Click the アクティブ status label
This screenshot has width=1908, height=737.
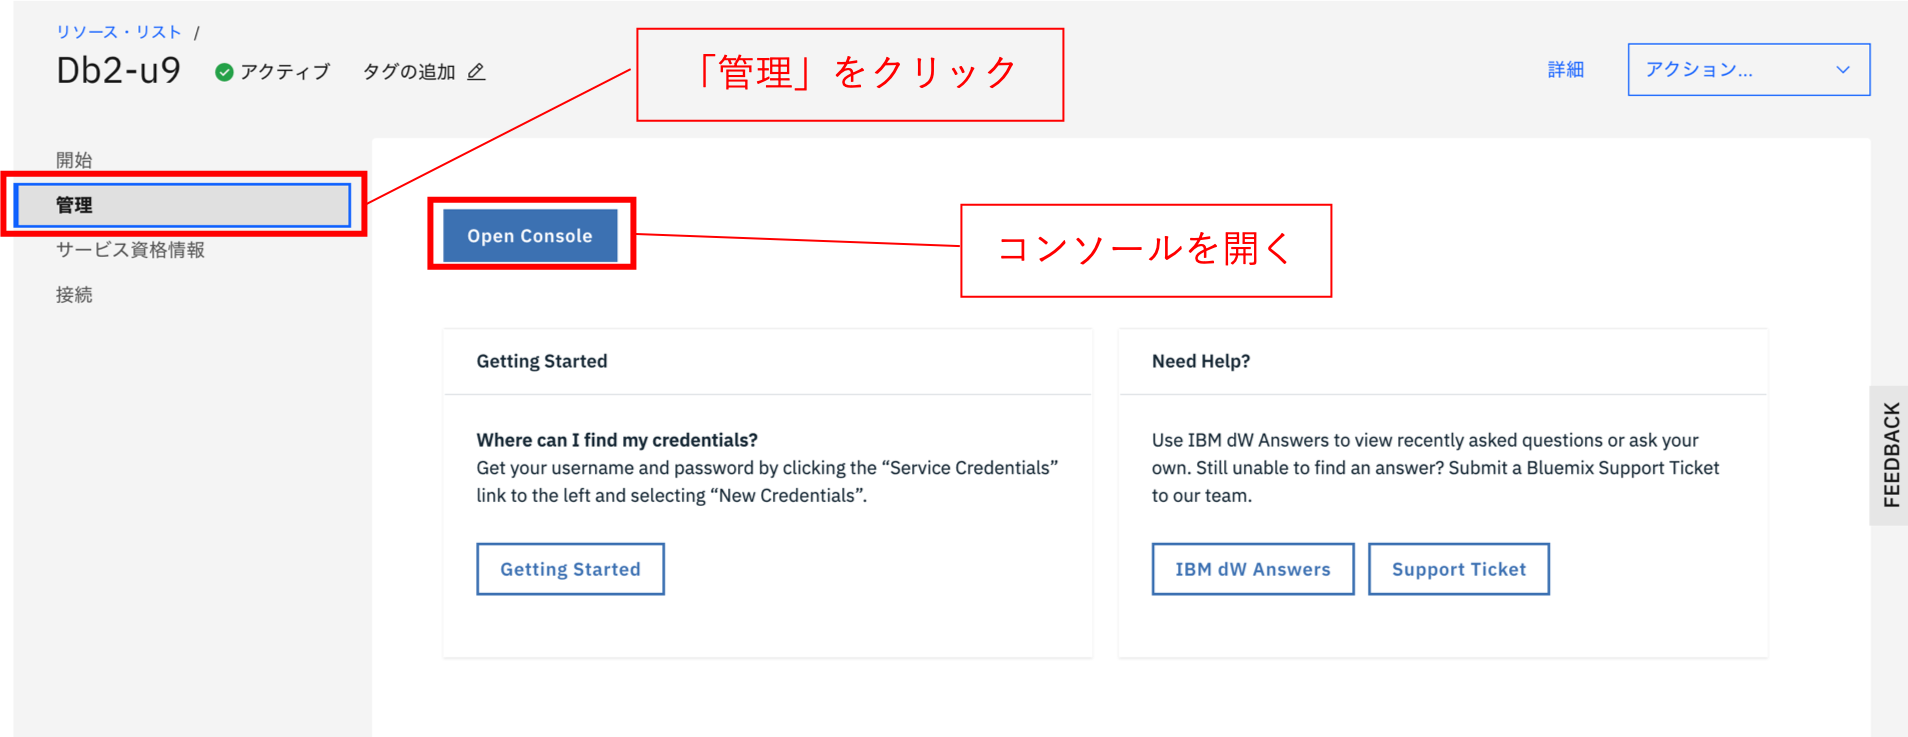point(284,70)
